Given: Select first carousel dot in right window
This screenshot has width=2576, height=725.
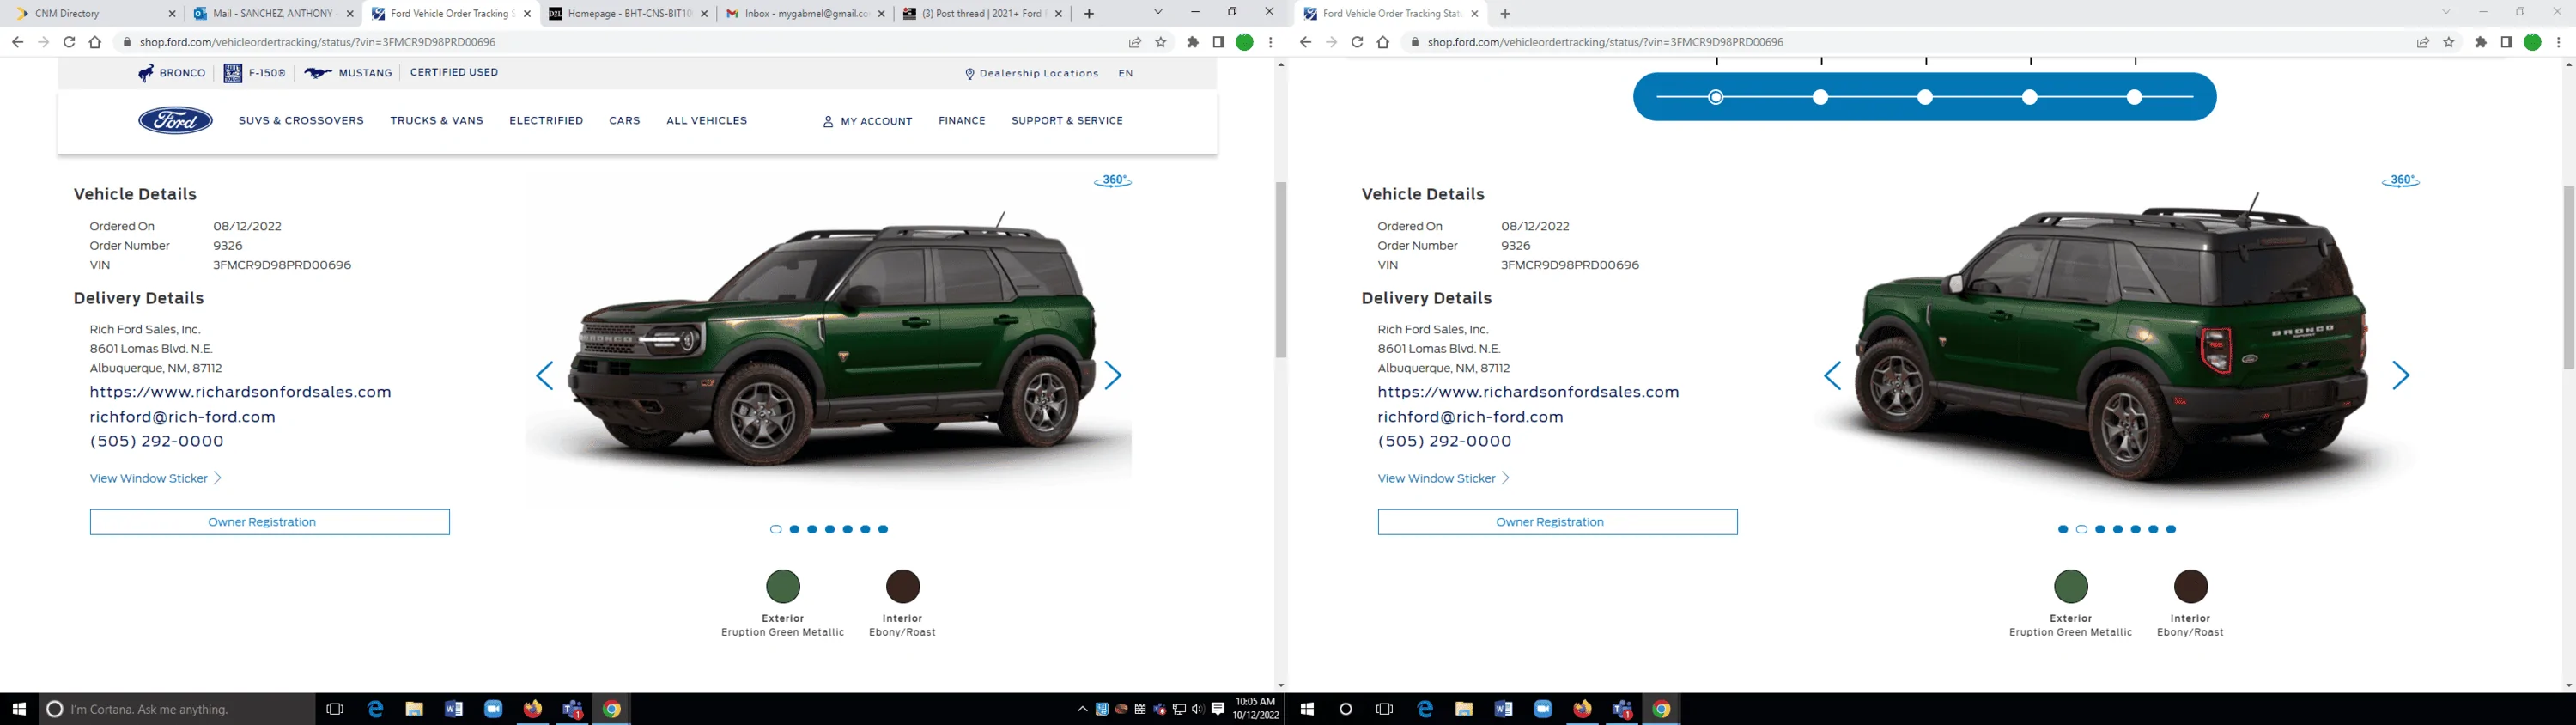Looking at the screenshot, I should pos(2063,530).
